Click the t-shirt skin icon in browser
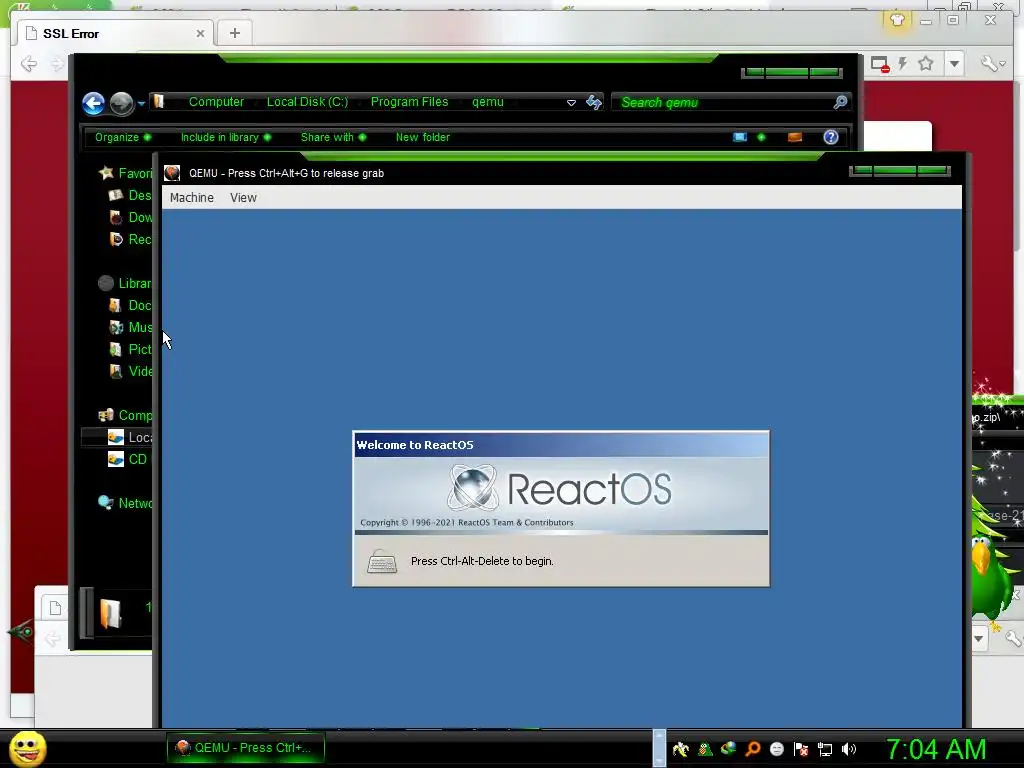This screenshot has height=768, width=1024. [897, 20]
